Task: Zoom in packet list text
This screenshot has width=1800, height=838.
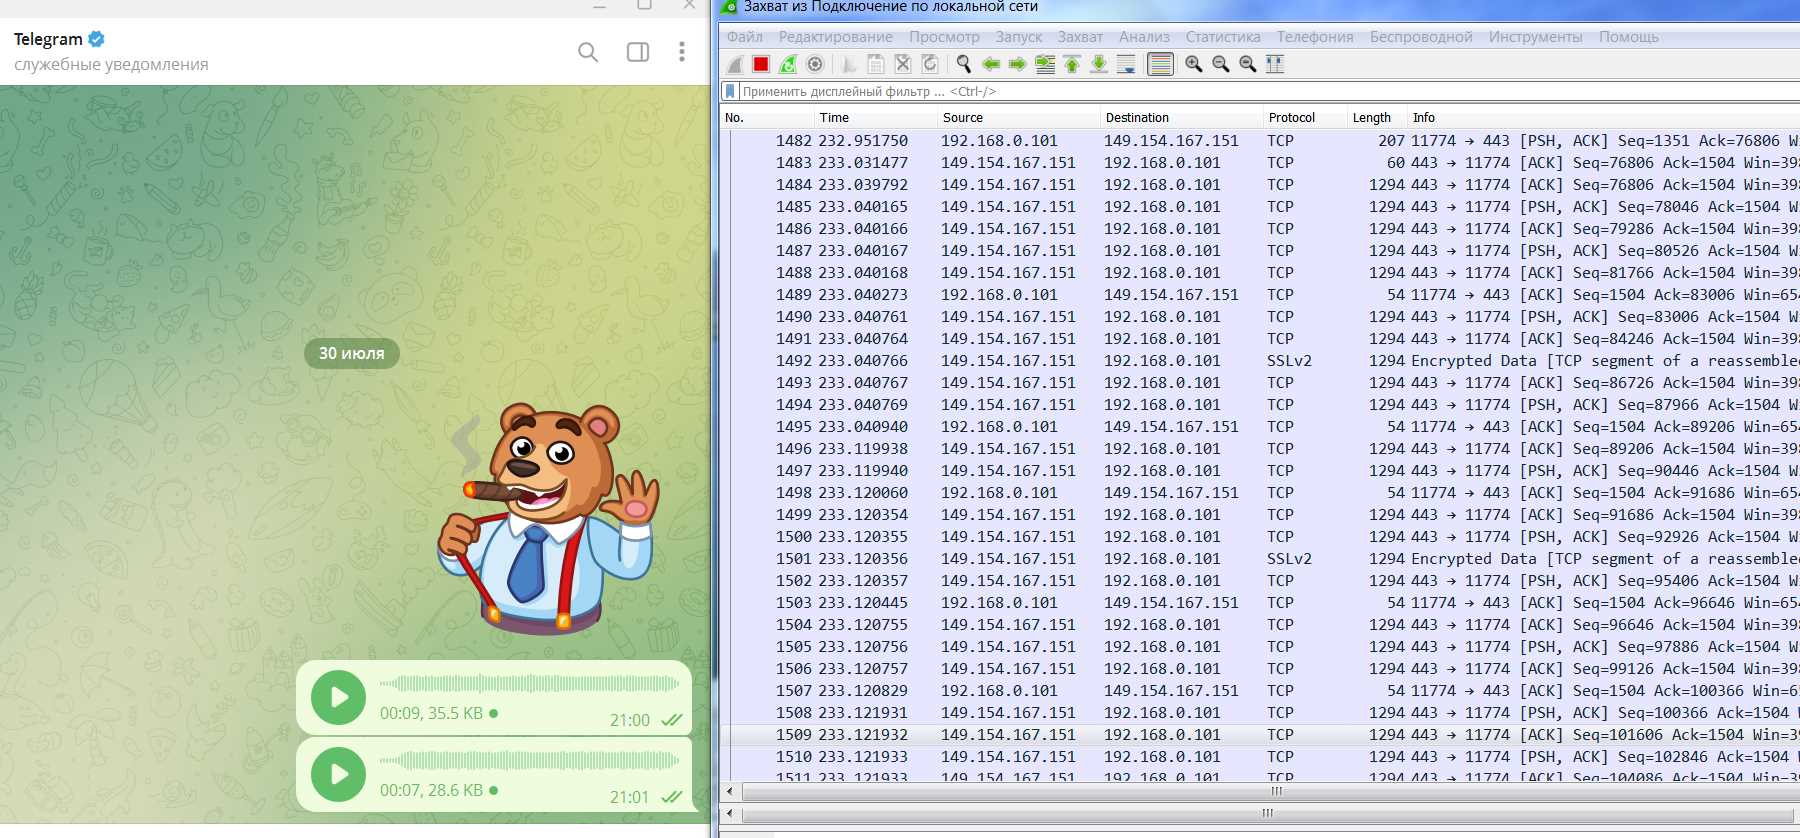Action: 1194,64
